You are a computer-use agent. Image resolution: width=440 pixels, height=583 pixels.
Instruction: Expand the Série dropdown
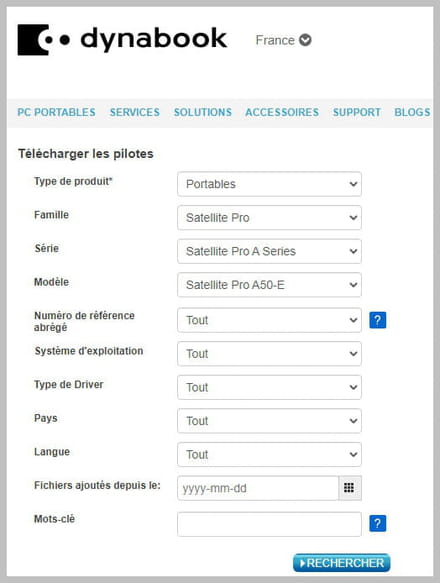[269, 251]
